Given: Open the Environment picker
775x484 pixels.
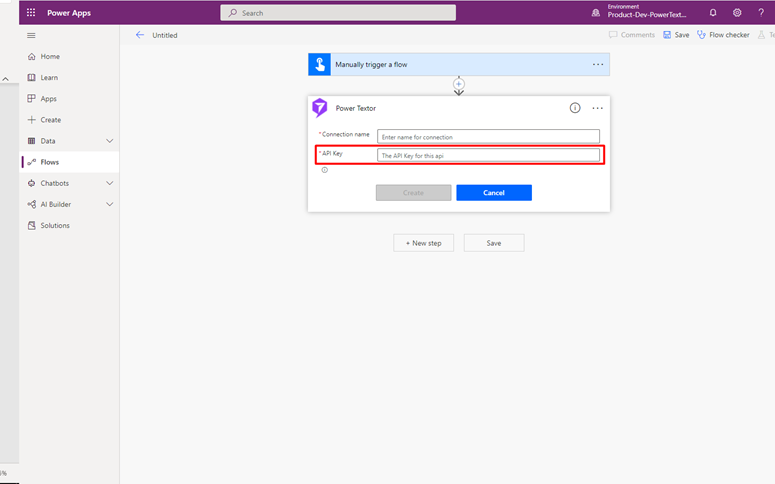Looking at the screenshot, I should [x=642, y=11].
